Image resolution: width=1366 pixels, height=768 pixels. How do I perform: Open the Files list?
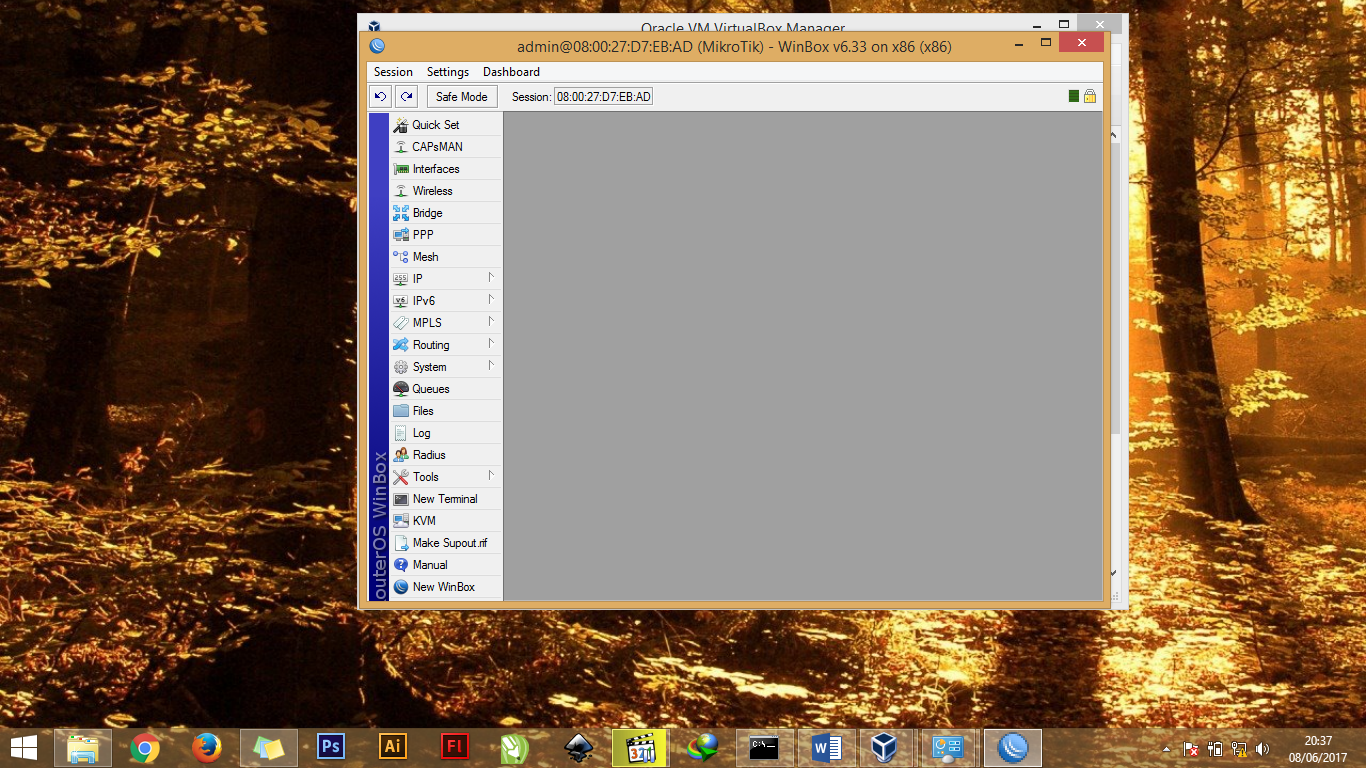click(x=445, y=411)
